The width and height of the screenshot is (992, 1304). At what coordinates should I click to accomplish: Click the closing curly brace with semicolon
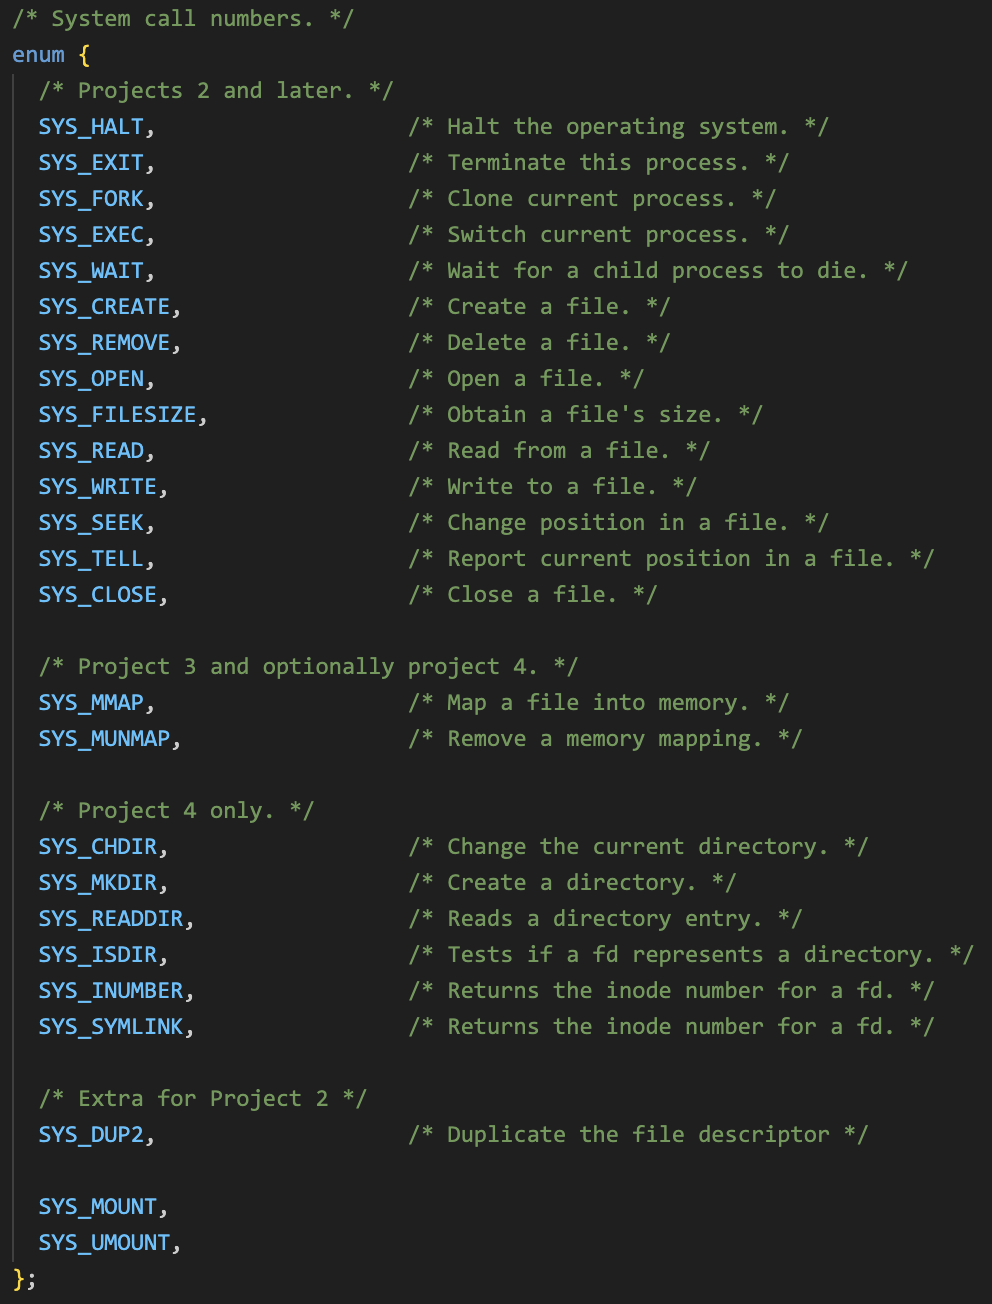tap(25, 1279)
